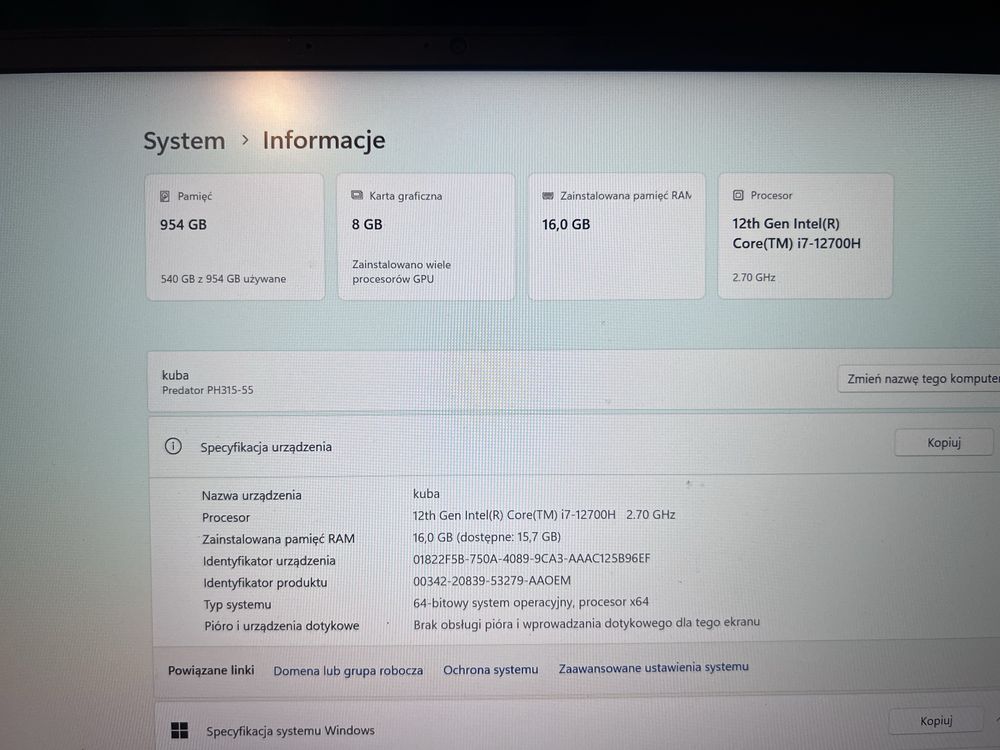This screenshot has width=1000, height=750.
Task: Select the Identyfikator produktu value 00342-20839-53279-AAOEM
Action: pos(492,580)
